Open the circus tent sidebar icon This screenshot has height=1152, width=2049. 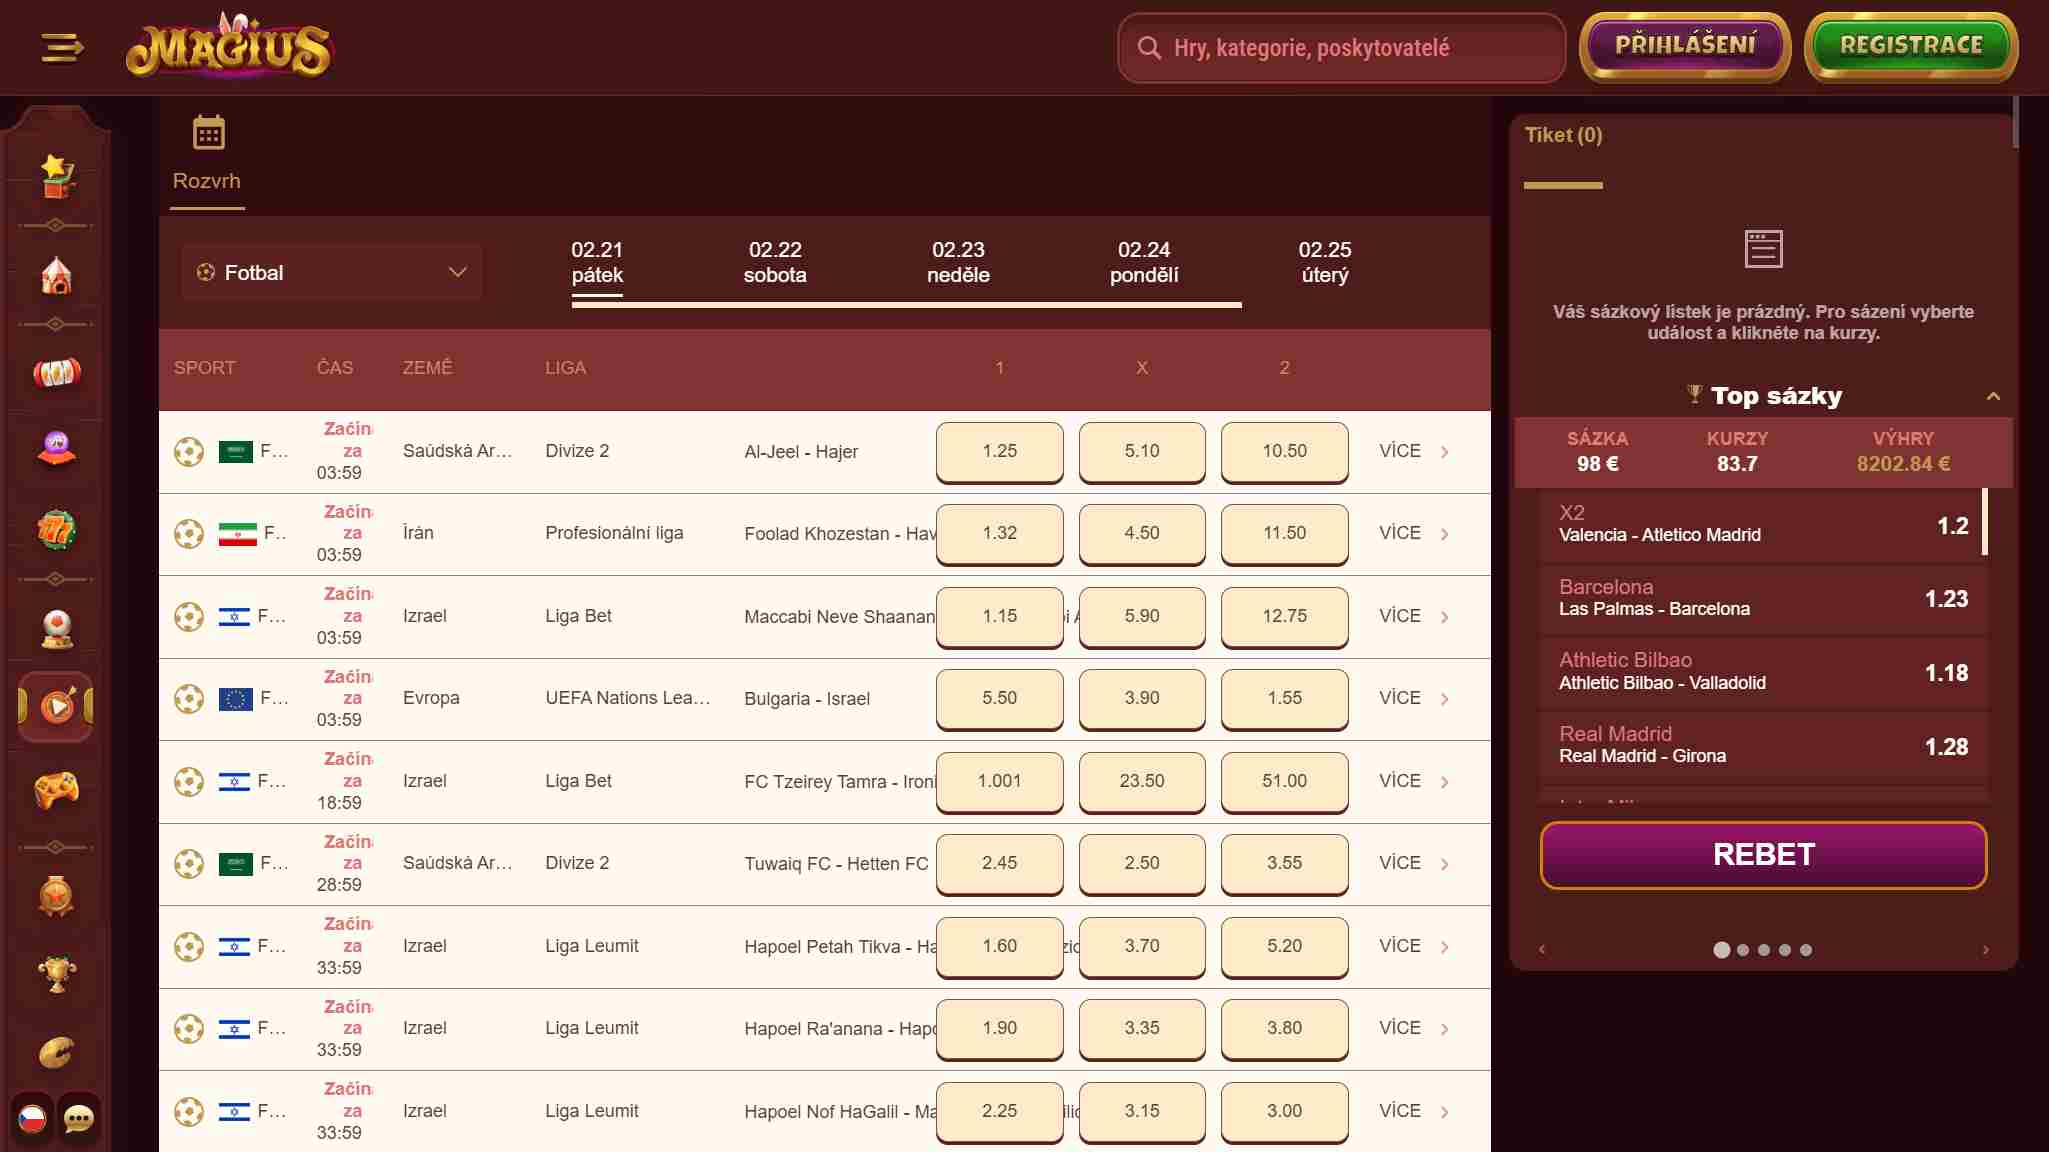[57, 275]
